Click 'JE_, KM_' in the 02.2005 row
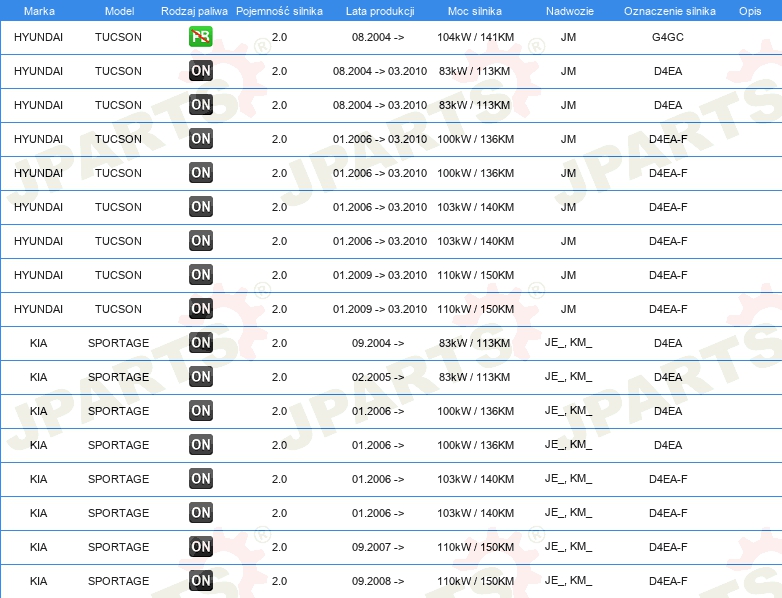The width and height of the screenshot is (782, 598). [x=568, y=377]
